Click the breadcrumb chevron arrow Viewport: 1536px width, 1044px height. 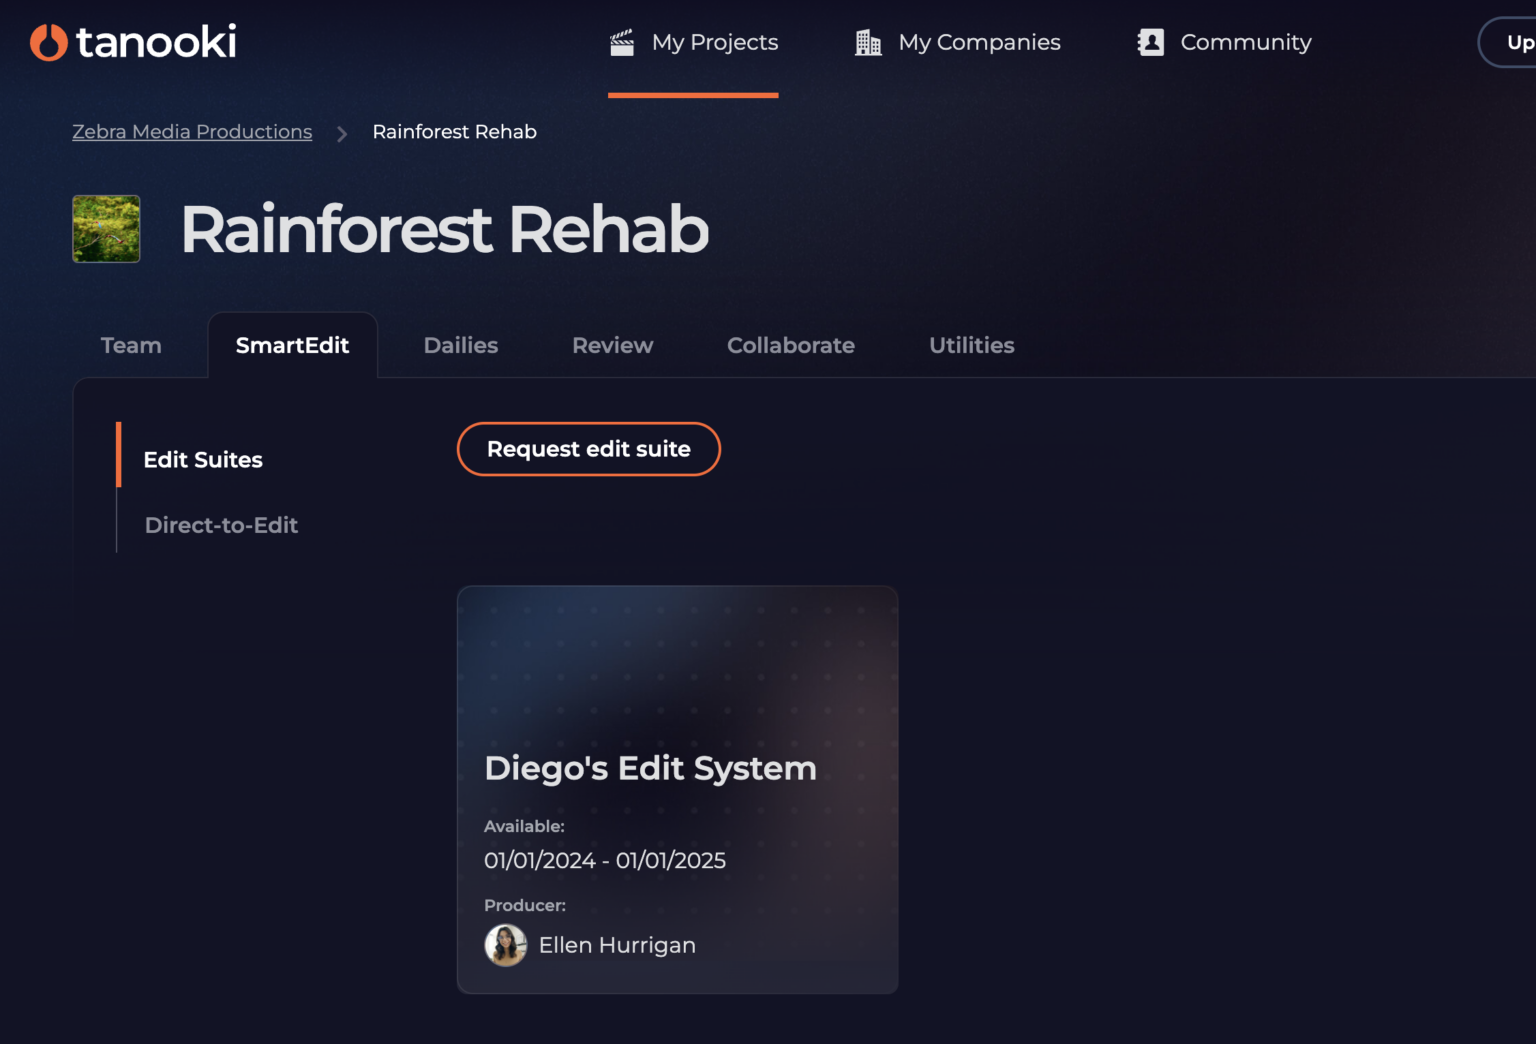click(x=342, y=133)
